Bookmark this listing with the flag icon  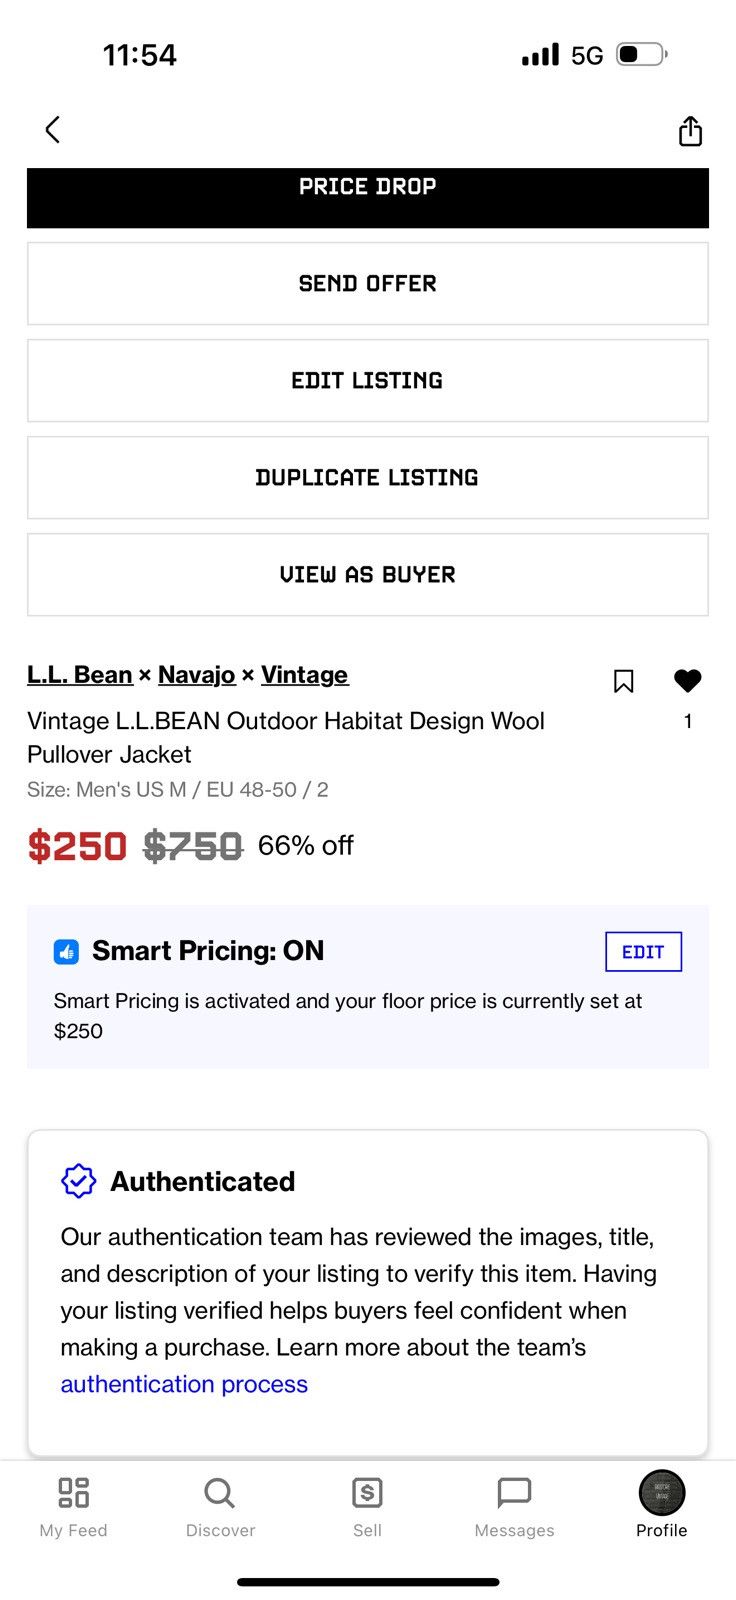point(623,681)
